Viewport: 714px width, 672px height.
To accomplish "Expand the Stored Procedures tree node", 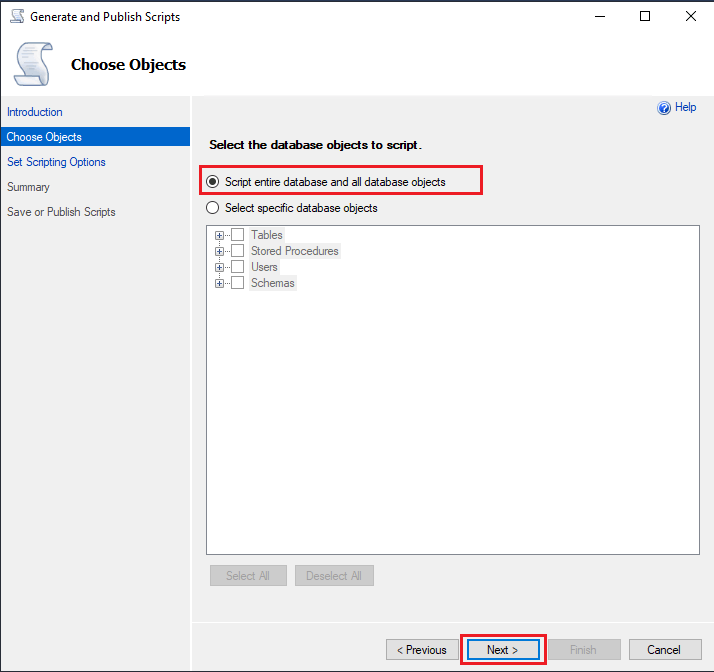I will [x=219, y=251].
